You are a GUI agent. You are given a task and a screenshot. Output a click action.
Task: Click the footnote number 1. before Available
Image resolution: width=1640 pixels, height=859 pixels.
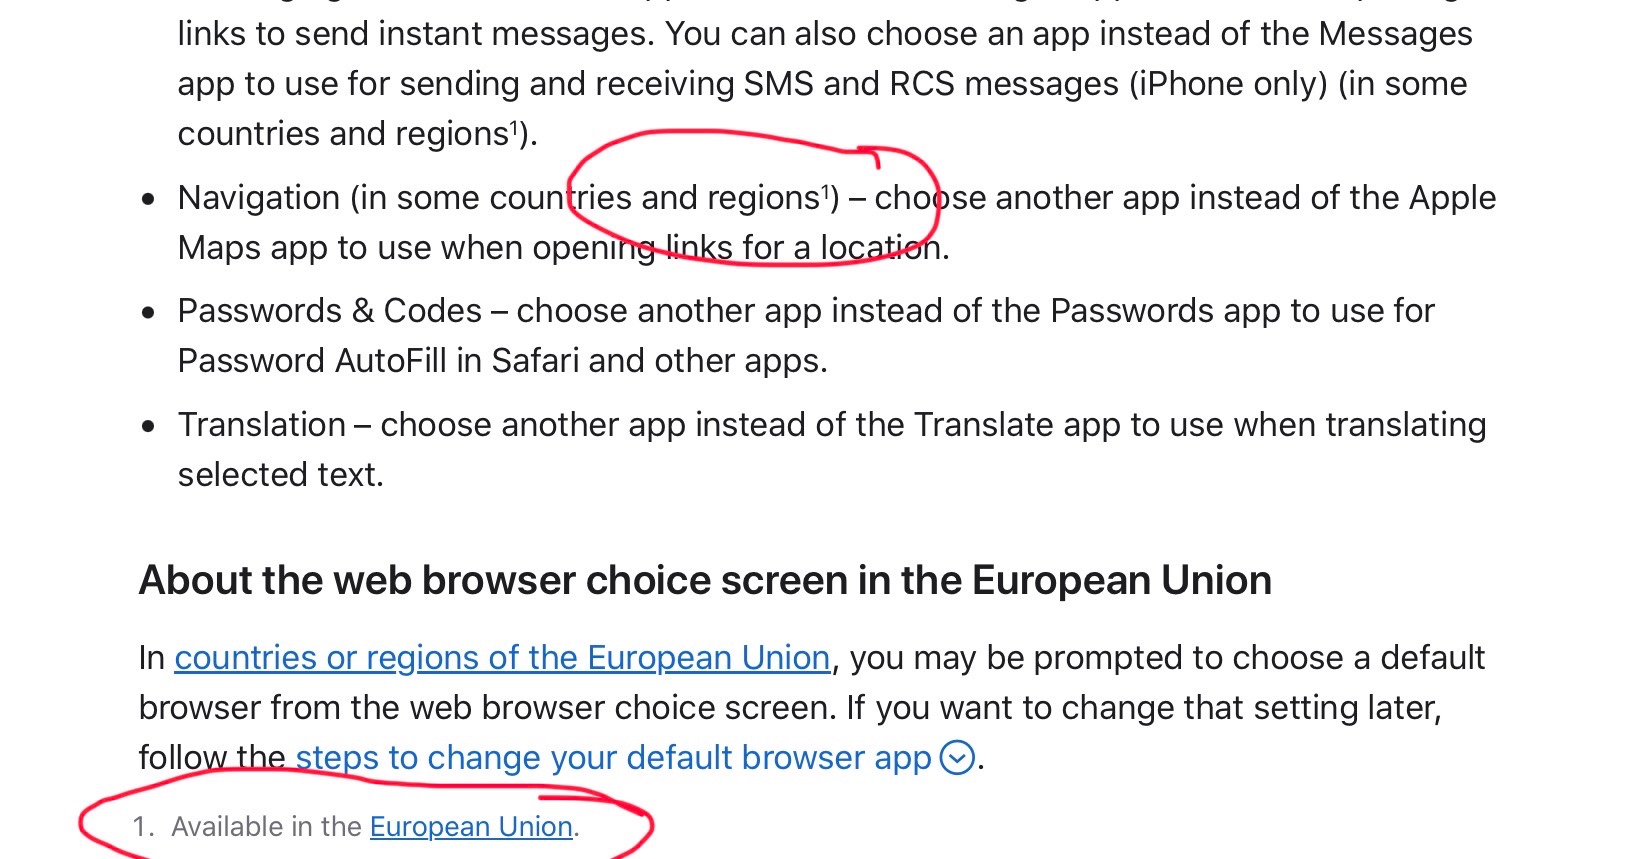pos(144,827)
